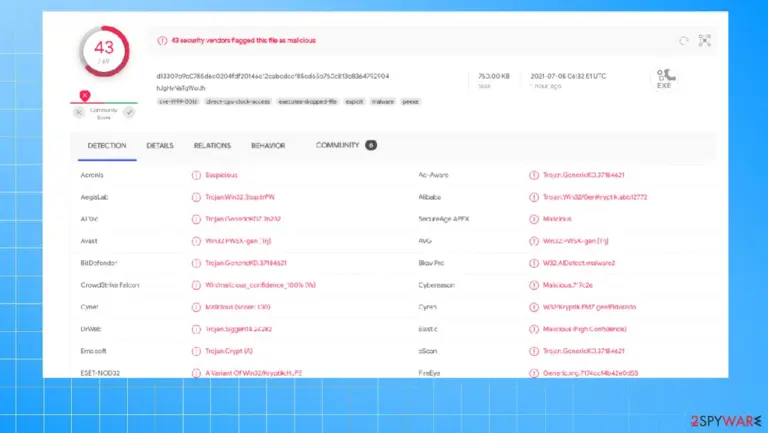Click the FireEye detection warning icon
Viewport: 768px width, 433px height.
coord(534,373)
